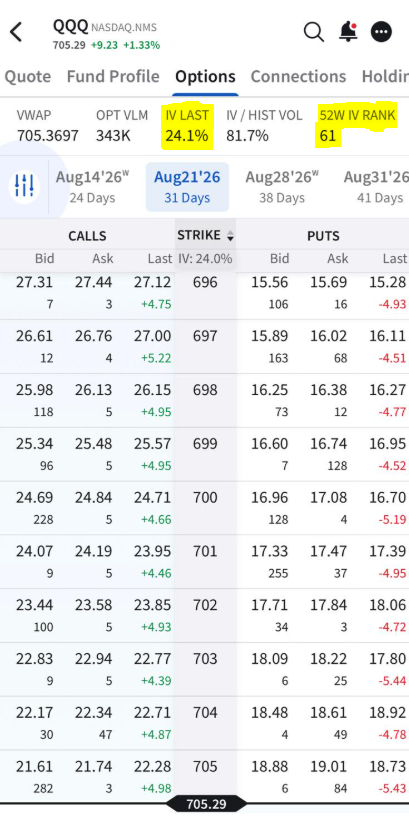Tap the 702 call ask 23.58
Image resolution: width=409 pixels, height=819 pixels.
click(93, 605)
